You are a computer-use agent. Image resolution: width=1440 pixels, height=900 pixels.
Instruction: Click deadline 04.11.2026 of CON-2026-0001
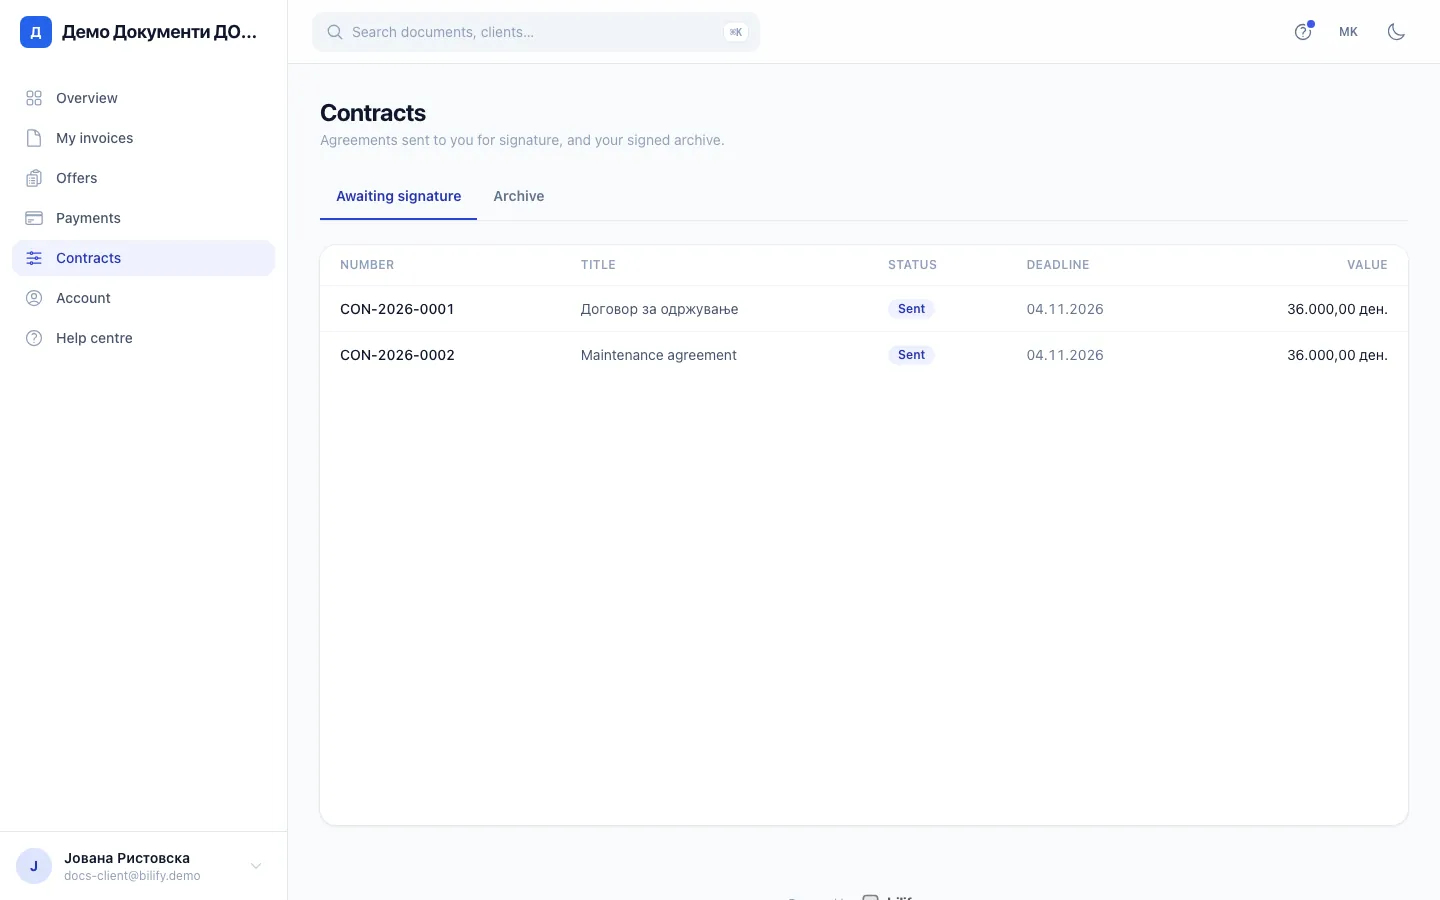(x=1065, y=309)
